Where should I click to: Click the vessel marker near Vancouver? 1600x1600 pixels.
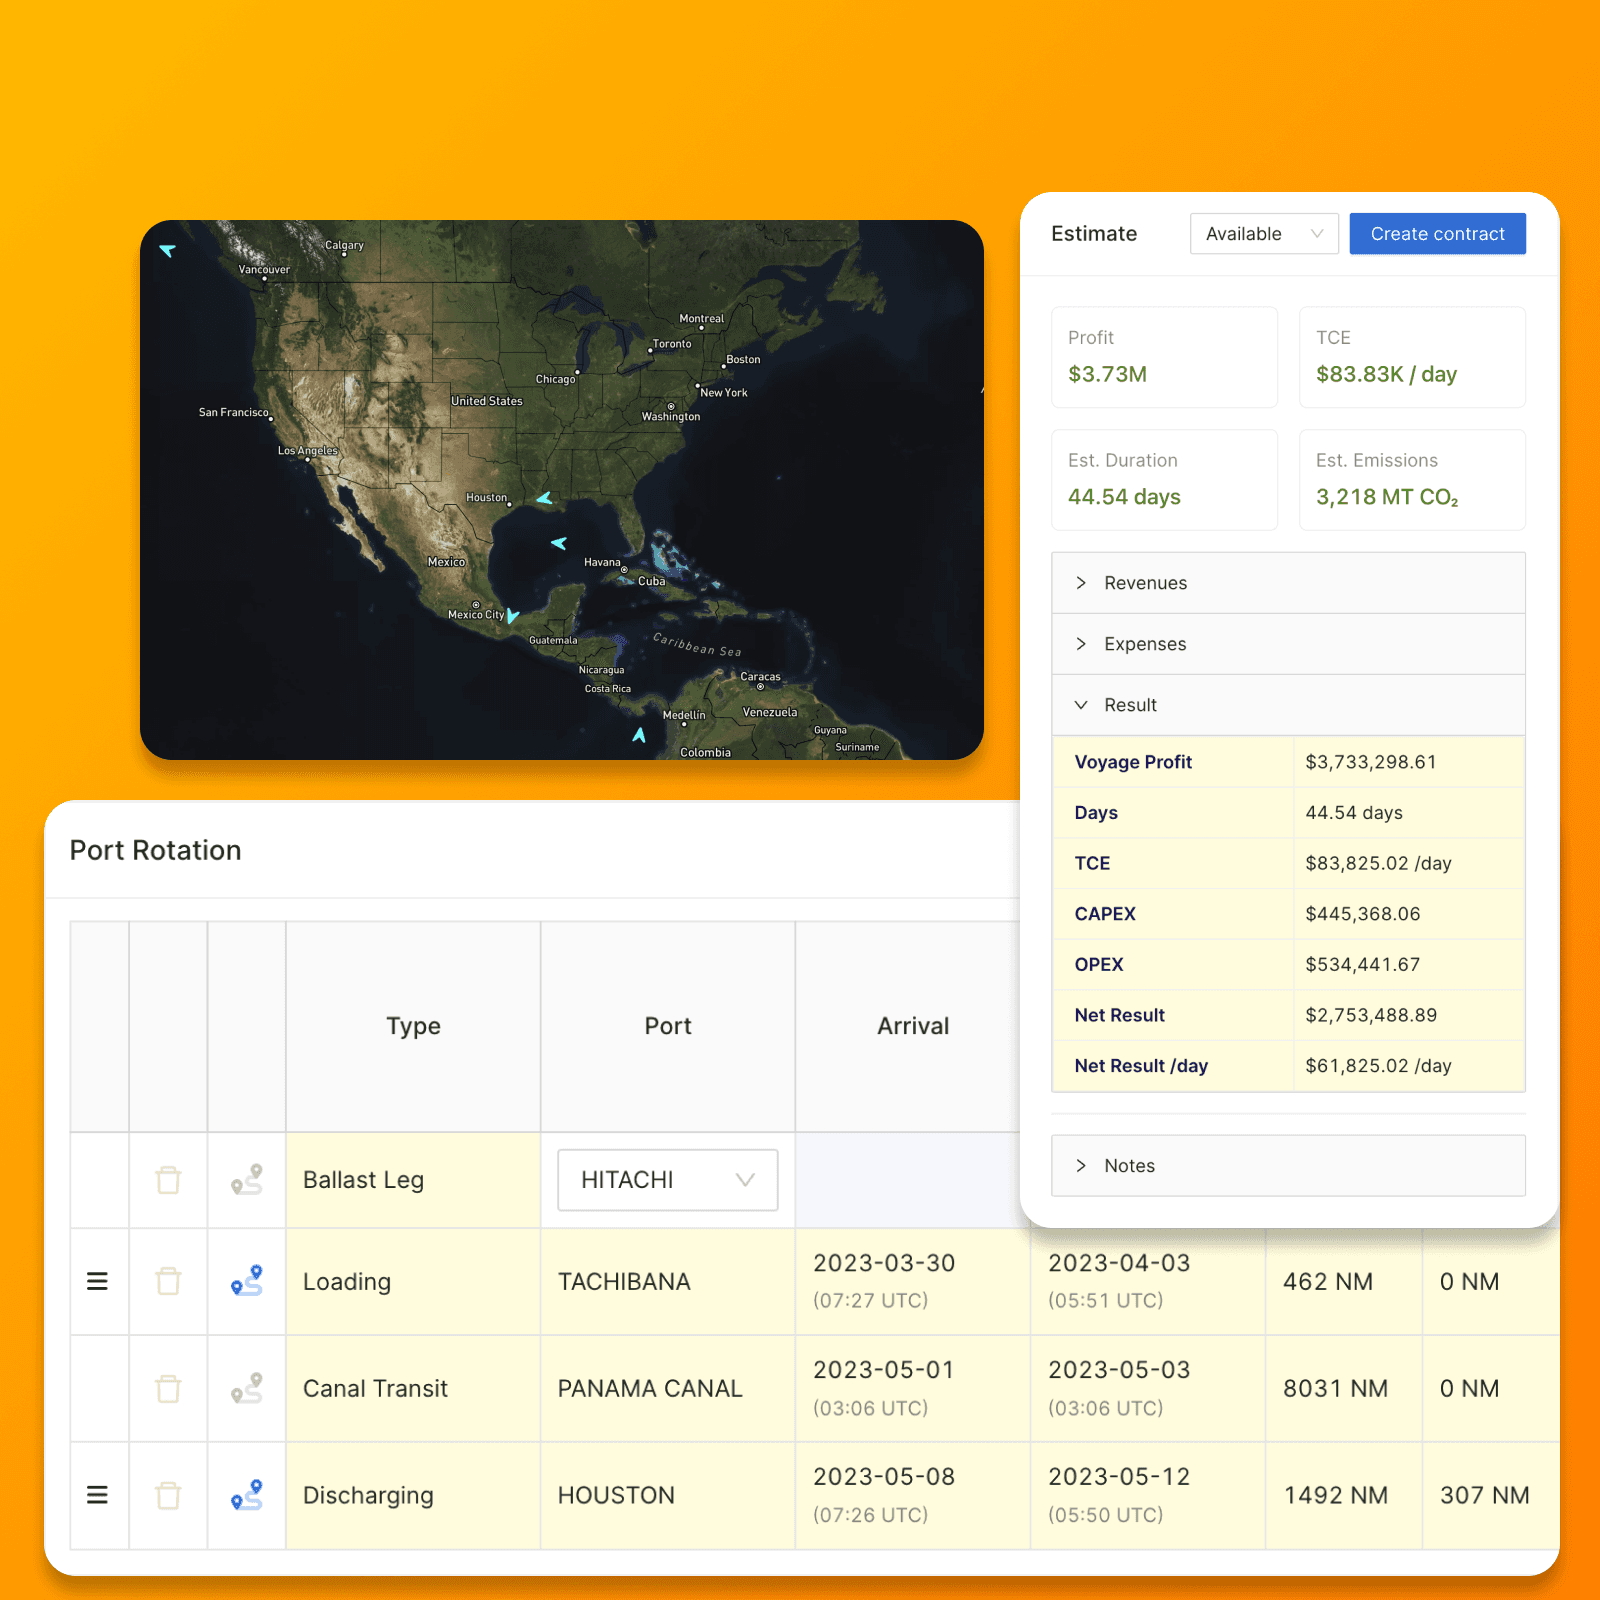pos(167,250)
